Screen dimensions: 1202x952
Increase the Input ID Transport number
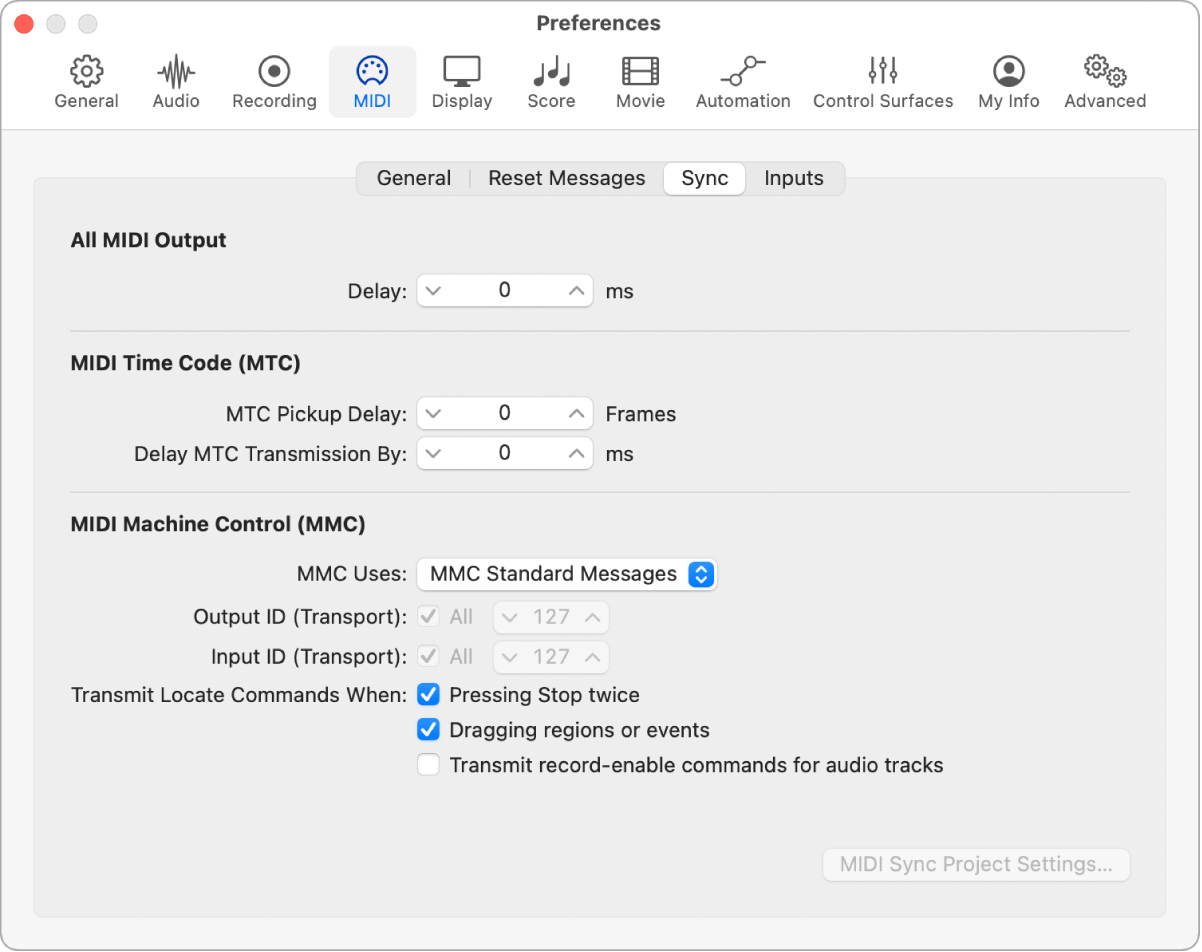[592, 658]
